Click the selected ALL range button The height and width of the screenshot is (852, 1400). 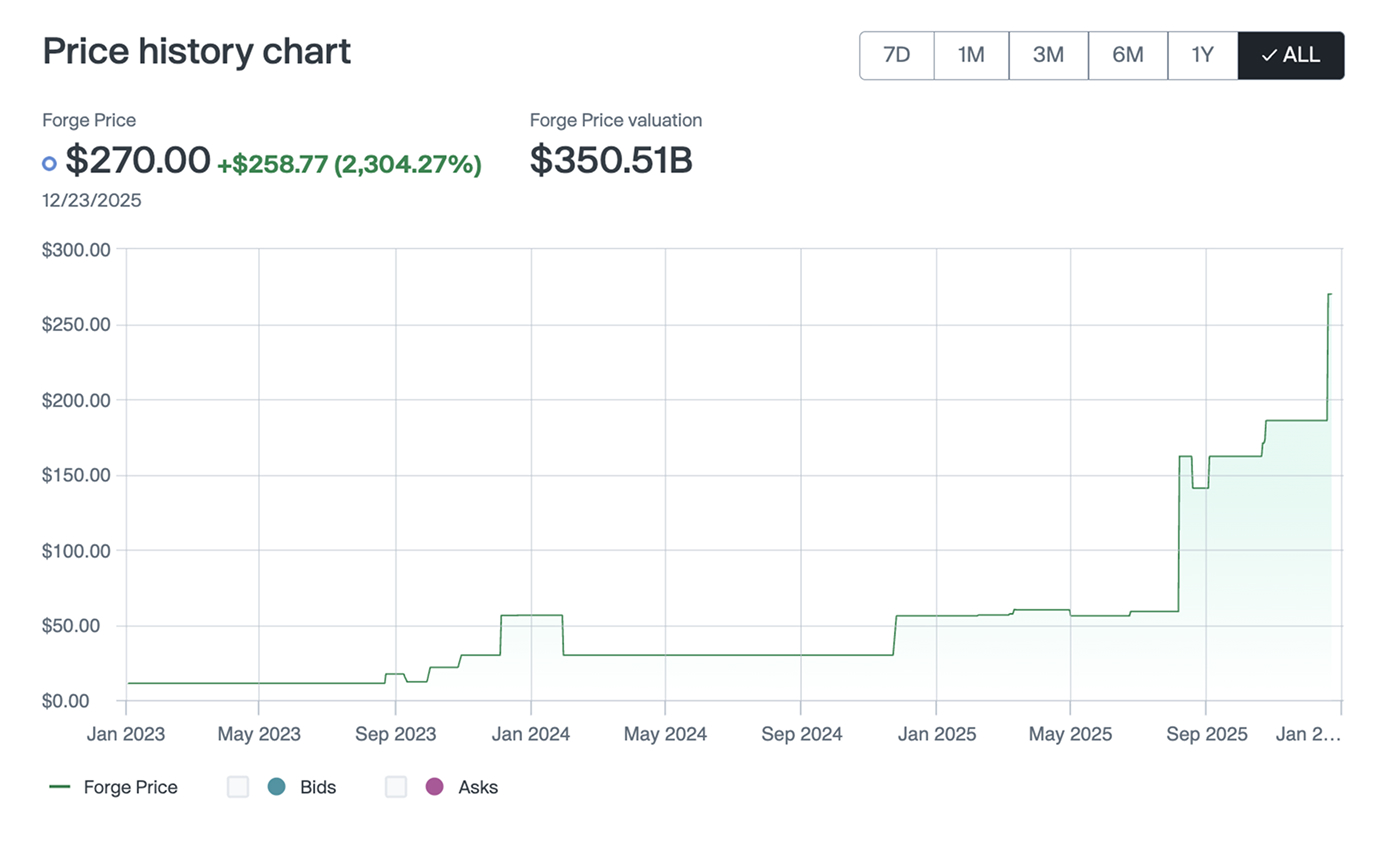1290,55
